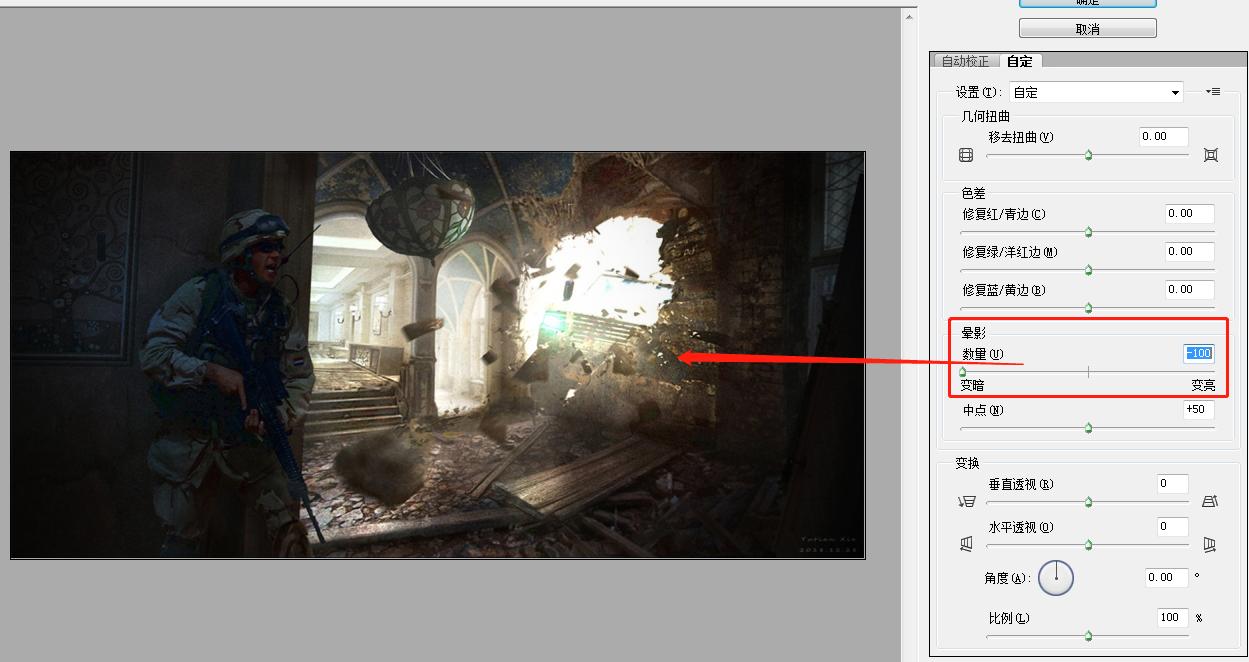The height and width of the screenshot is (662, 1249).
Task: Click the vignette 数量 slider handle
Action: pos(963,372)
